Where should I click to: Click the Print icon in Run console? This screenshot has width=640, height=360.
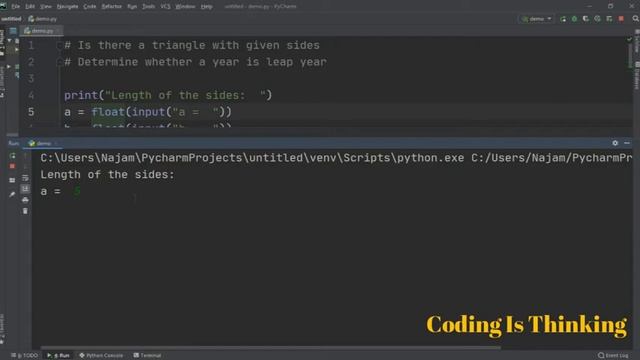point(25,200)
